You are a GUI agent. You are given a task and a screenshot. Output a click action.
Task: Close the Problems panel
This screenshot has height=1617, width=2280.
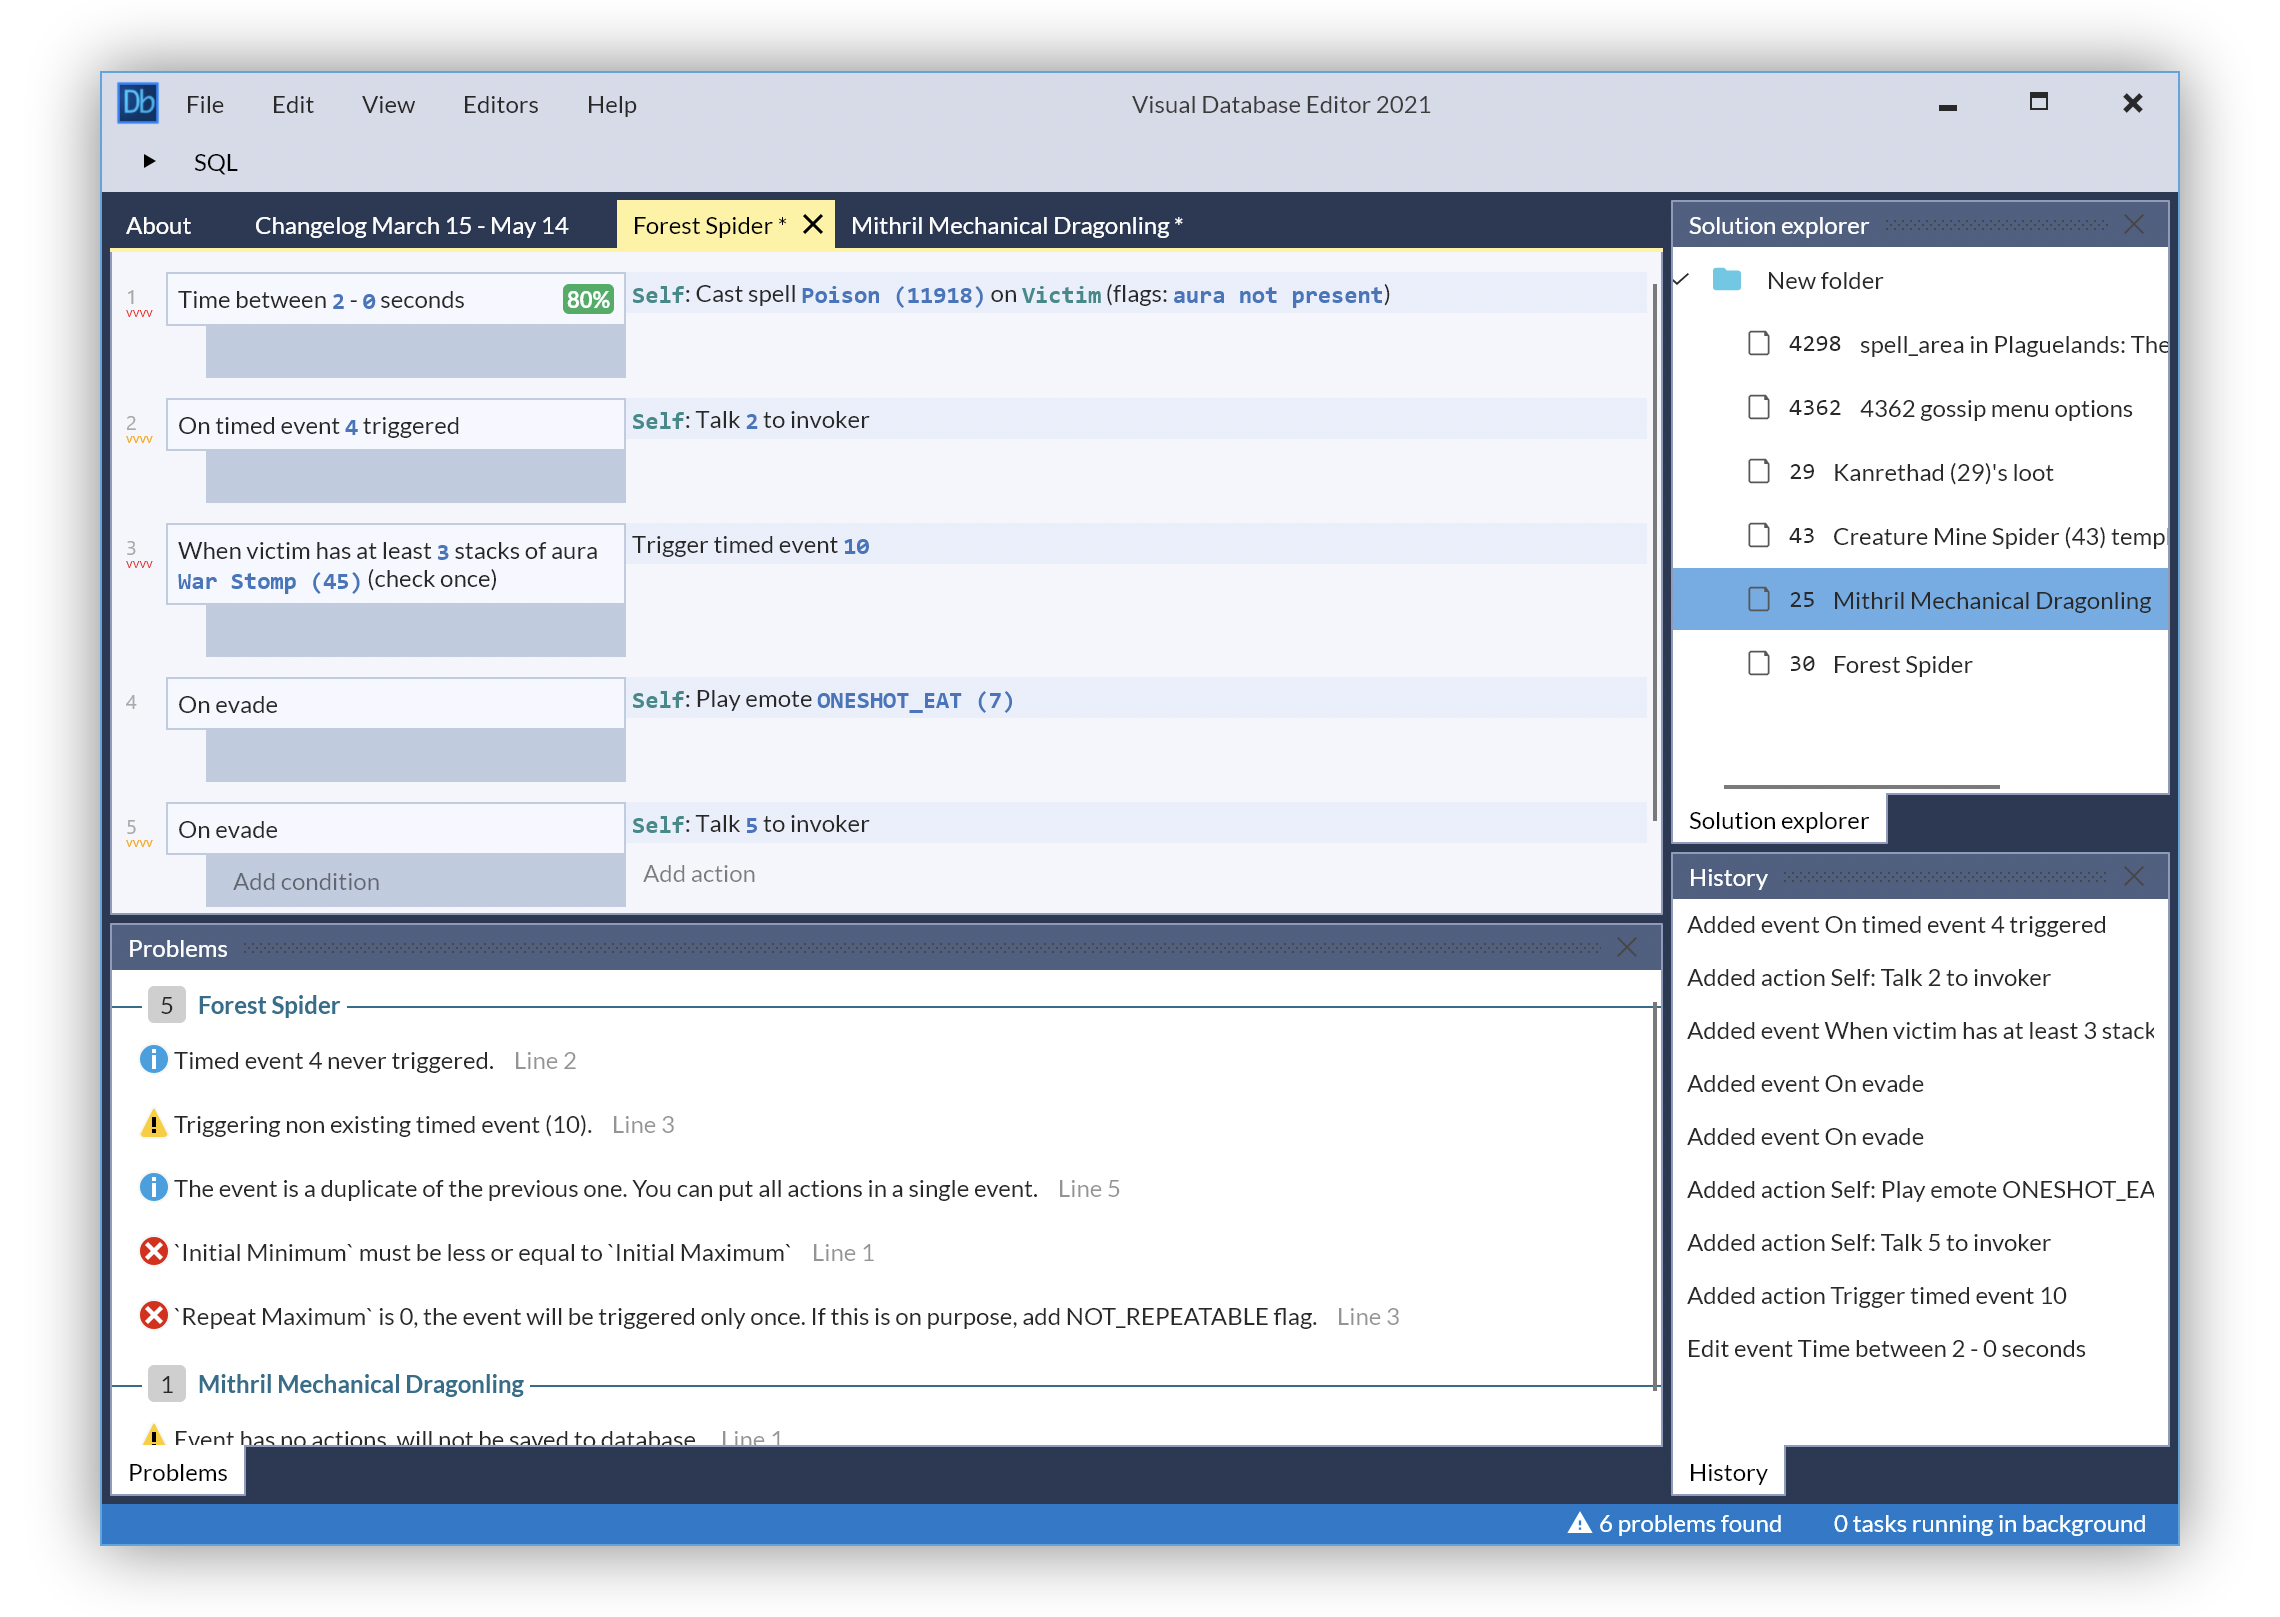(1626, 947)
